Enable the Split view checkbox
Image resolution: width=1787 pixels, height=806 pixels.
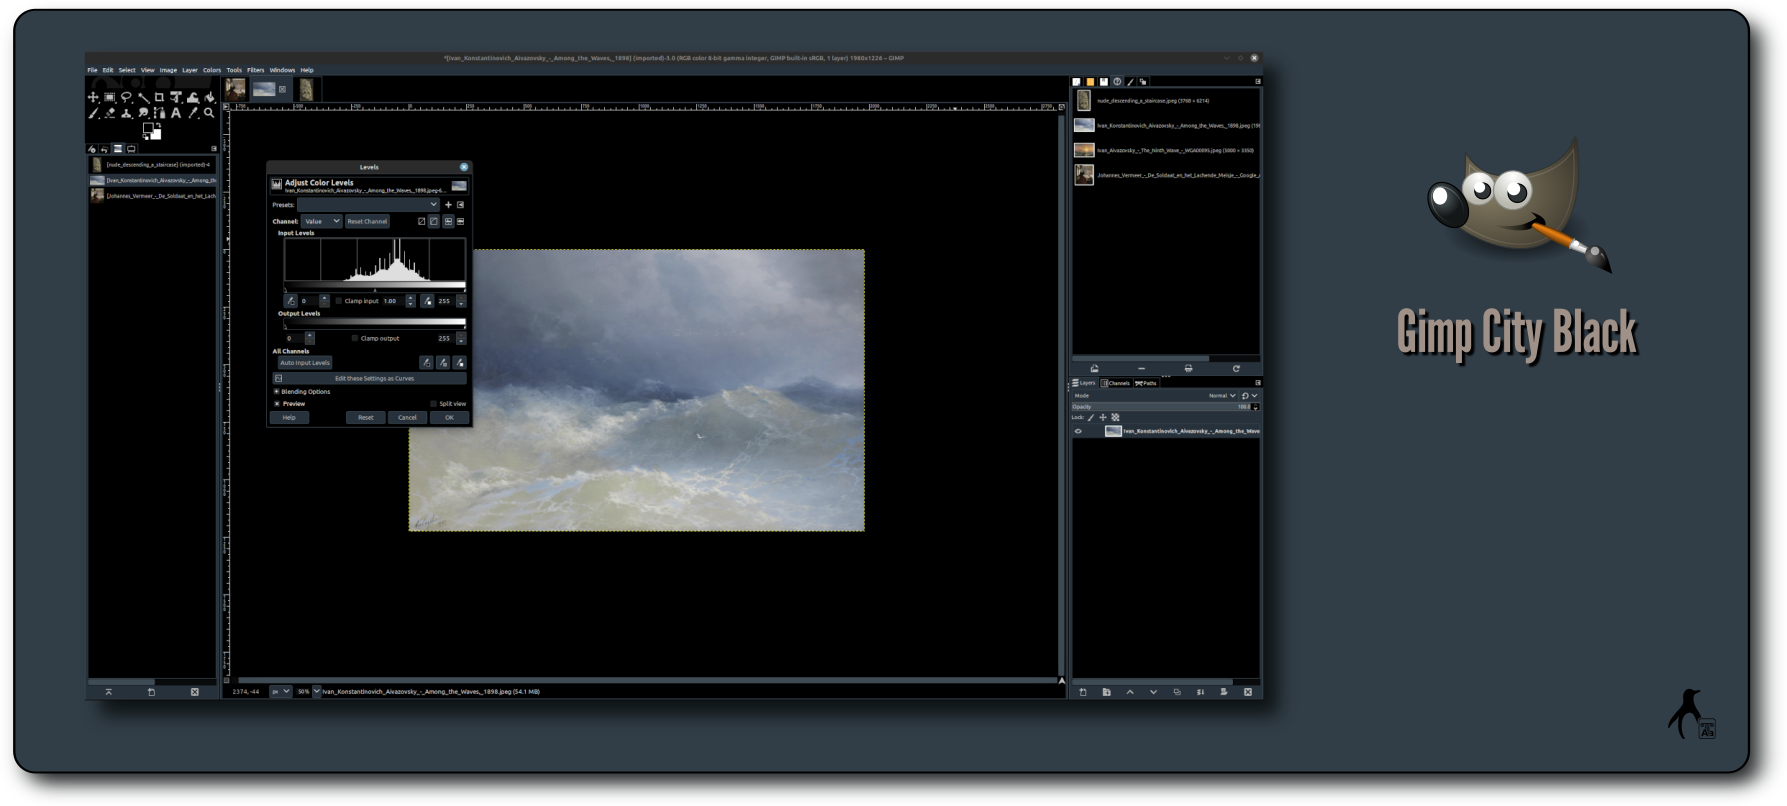click(x=434, y=404)
